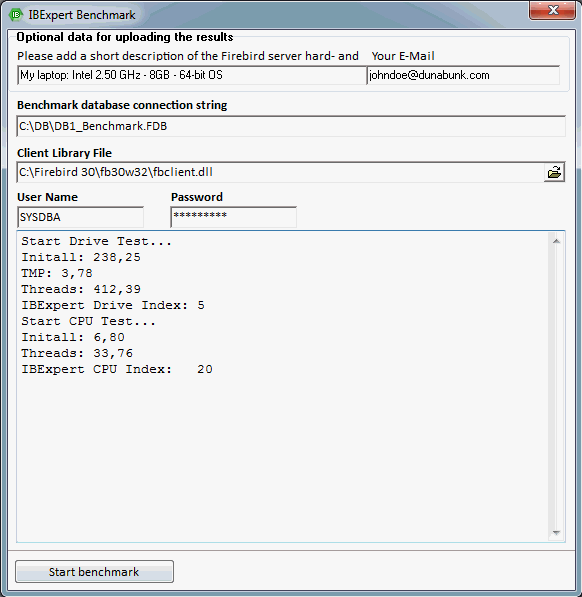Click the Benchmark database connection string field

pos(291,126)
